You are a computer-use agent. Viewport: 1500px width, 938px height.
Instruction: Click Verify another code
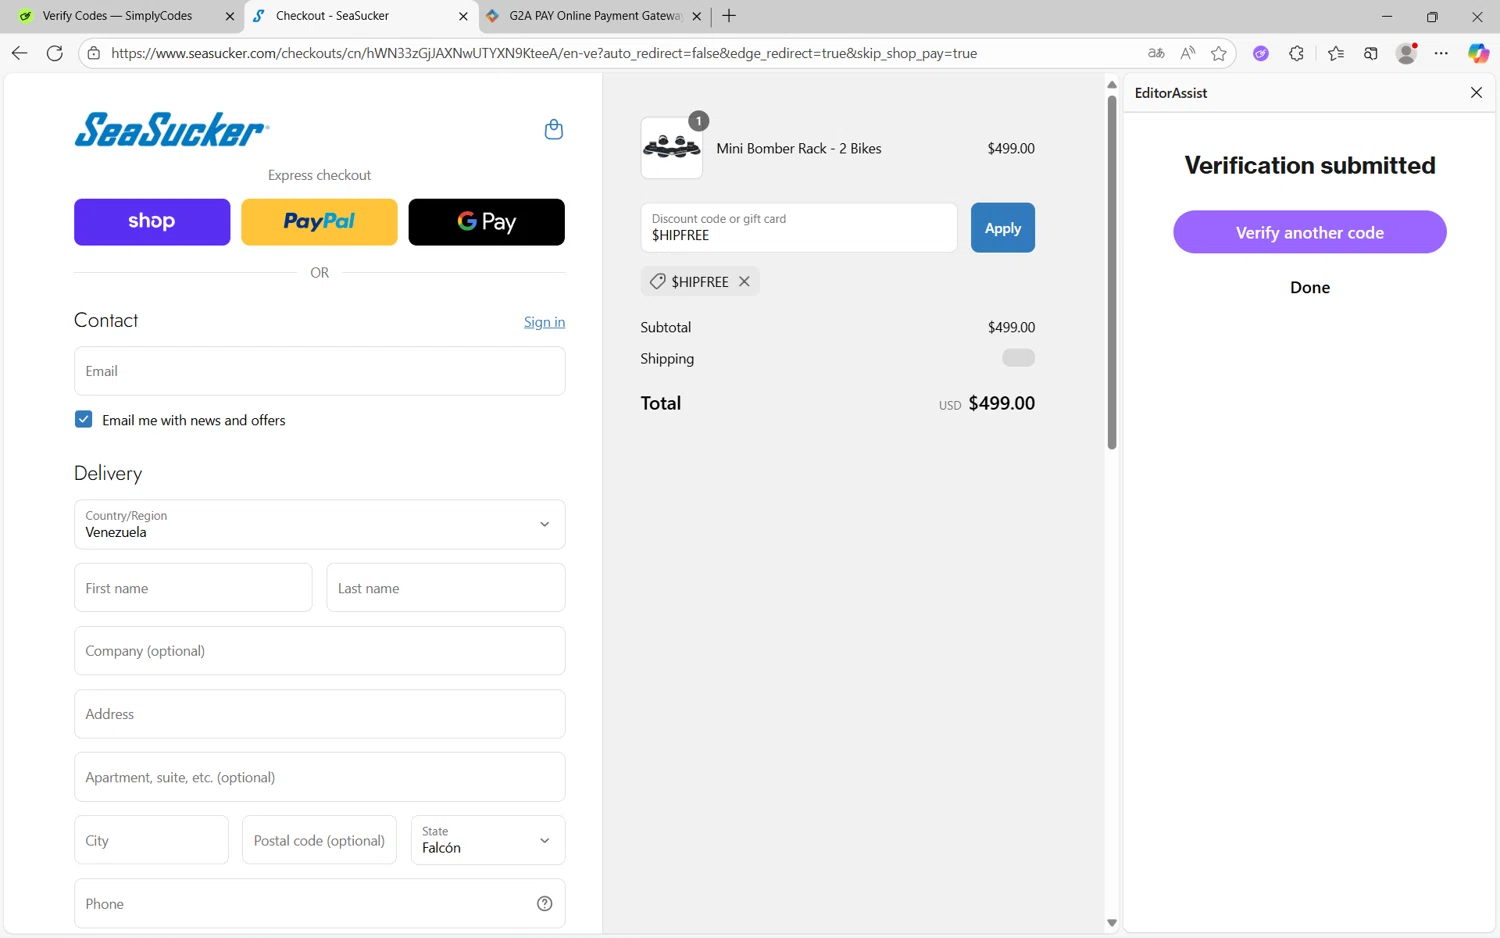pos(1310,232)
